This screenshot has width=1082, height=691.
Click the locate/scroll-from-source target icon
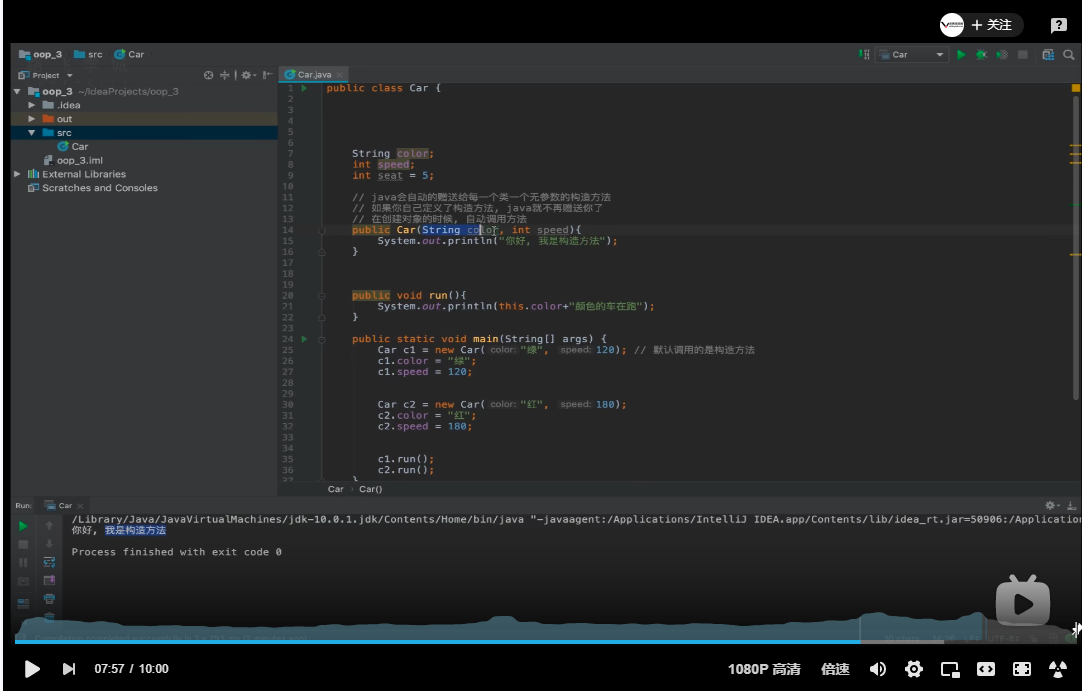coord(208,75)
